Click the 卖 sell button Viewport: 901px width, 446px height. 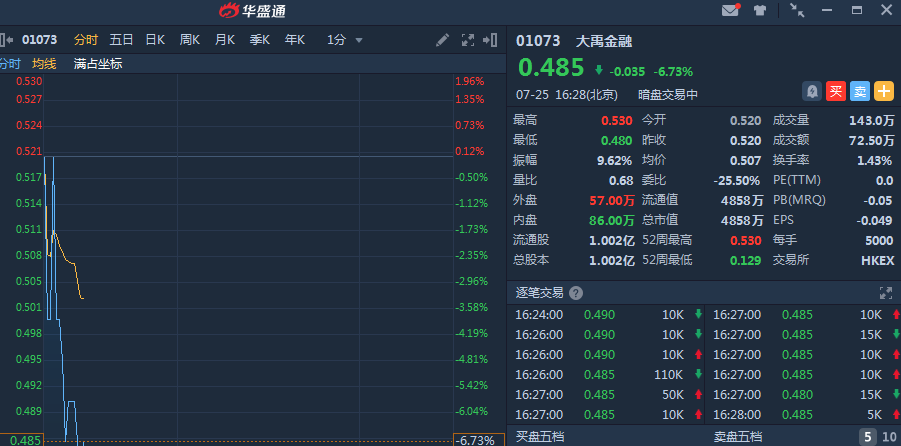point(860,91)
